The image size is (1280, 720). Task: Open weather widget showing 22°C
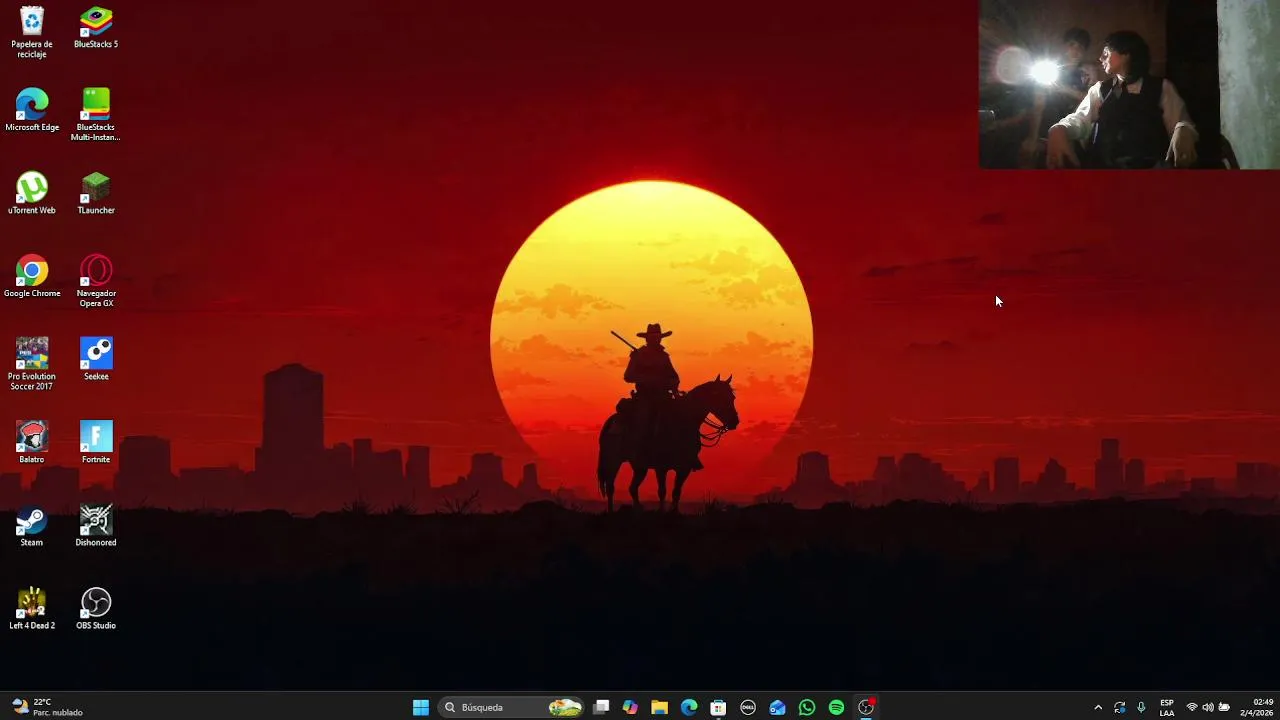pos(47,707)
